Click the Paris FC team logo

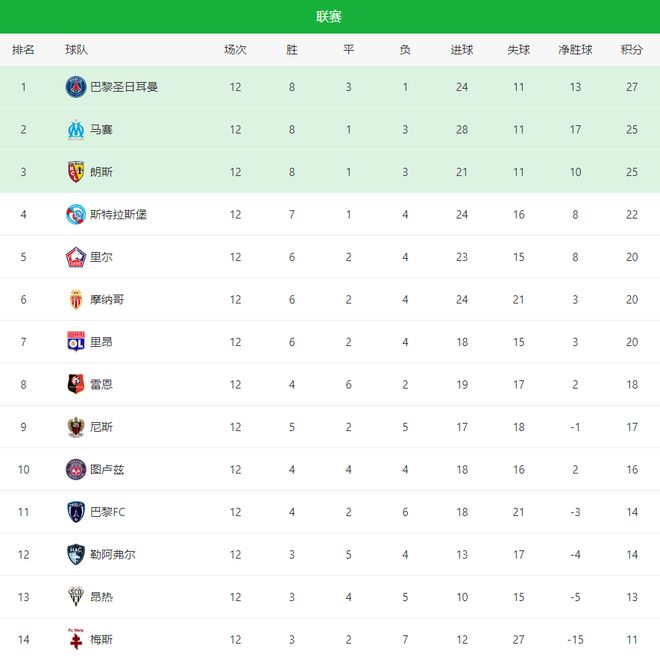click(x=76, y=512)
